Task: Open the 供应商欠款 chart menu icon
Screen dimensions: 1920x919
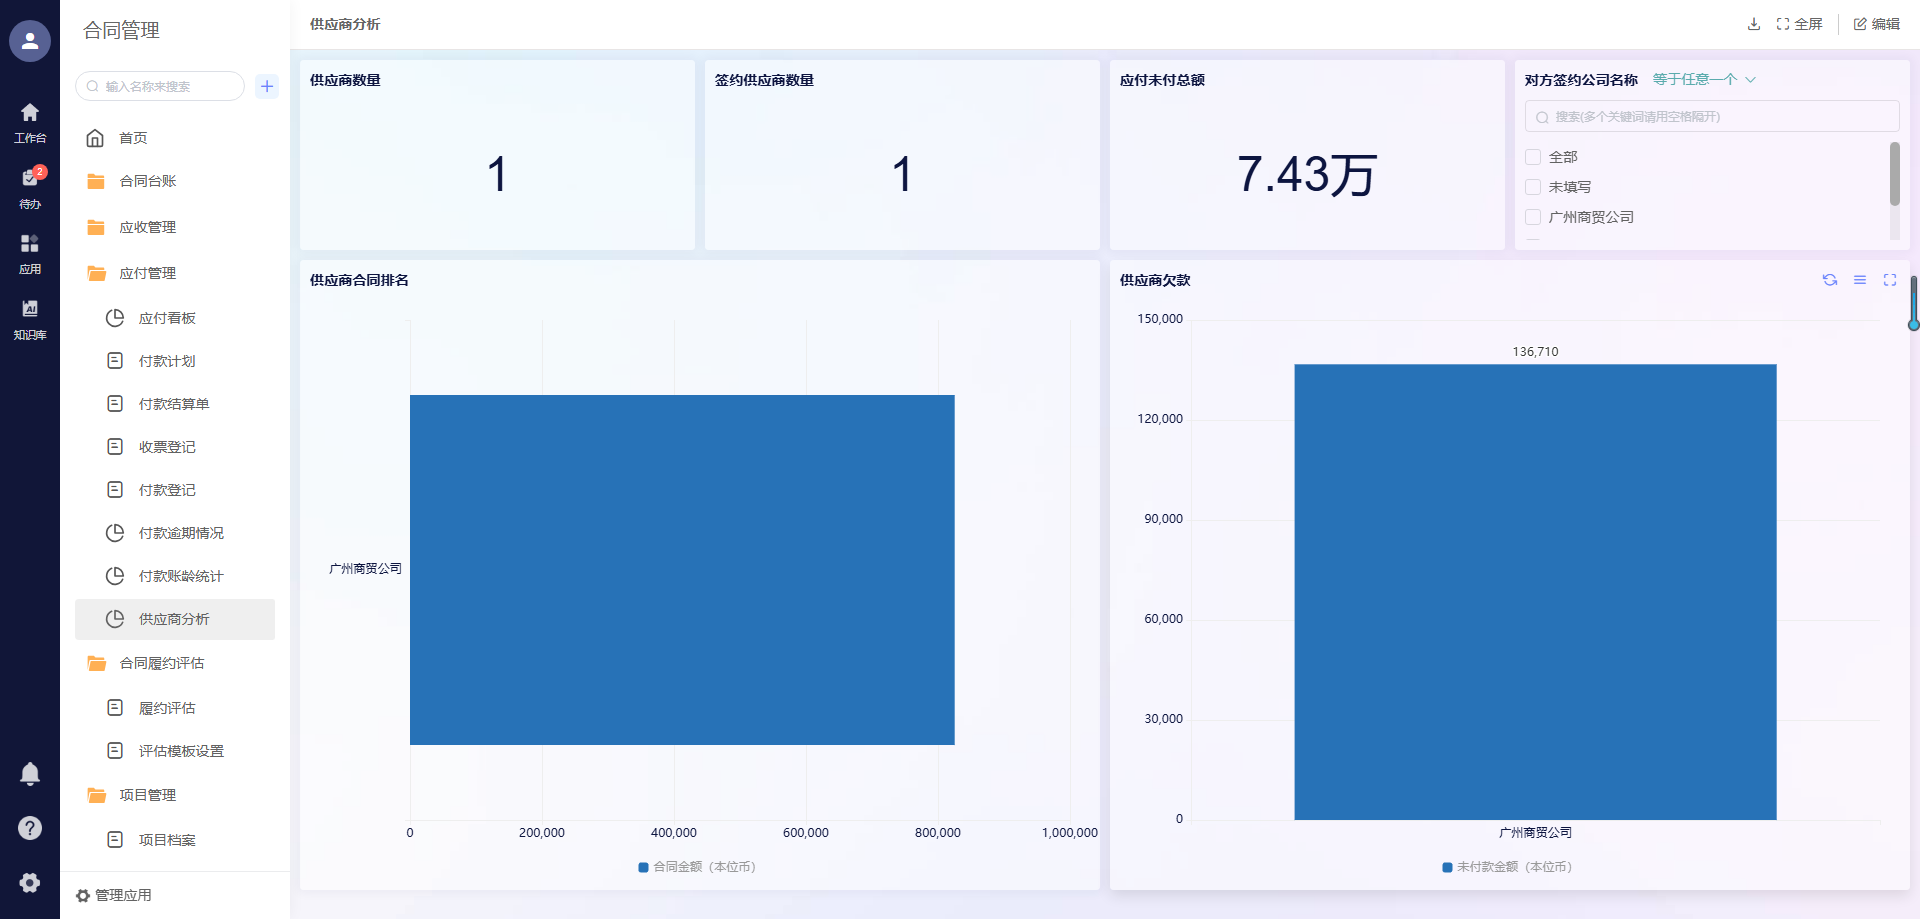Action: 1859,280
